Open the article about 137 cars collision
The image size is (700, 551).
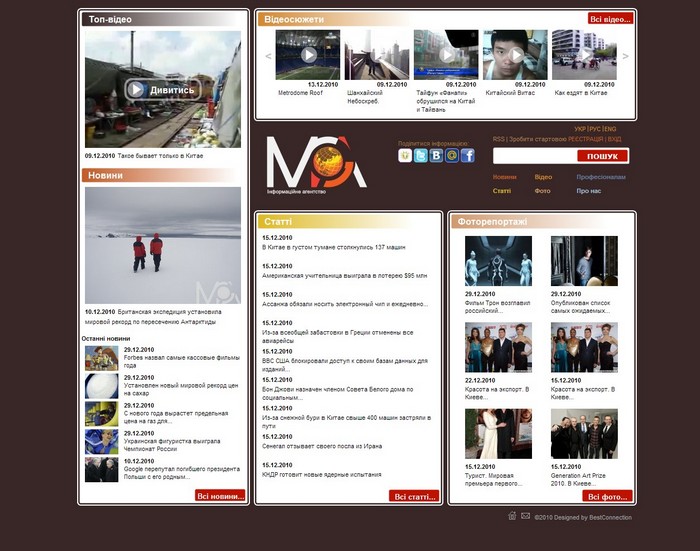pyautogui.click(x=333, y=246)
